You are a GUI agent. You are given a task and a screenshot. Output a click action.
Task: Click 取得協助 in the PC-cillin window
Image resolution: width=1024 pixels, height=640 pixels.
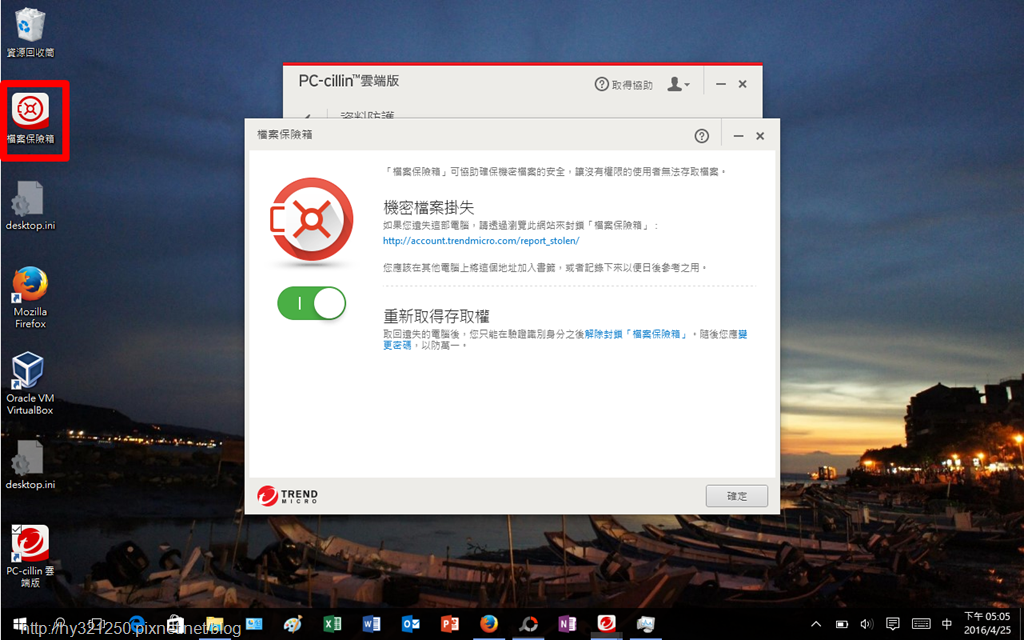[x=624, y=84]
